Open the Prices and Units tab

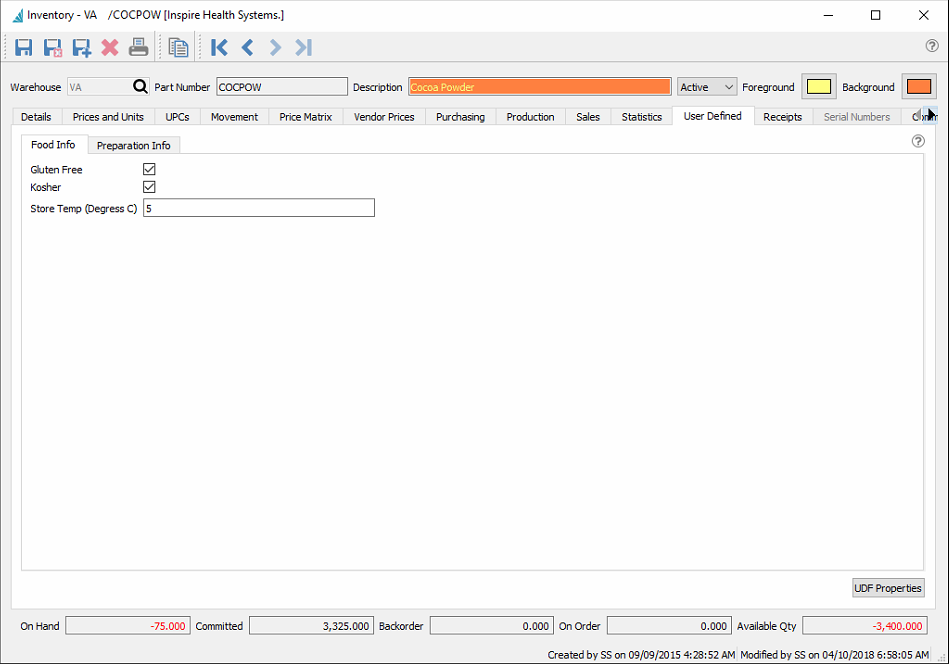(x=108, y=117)
